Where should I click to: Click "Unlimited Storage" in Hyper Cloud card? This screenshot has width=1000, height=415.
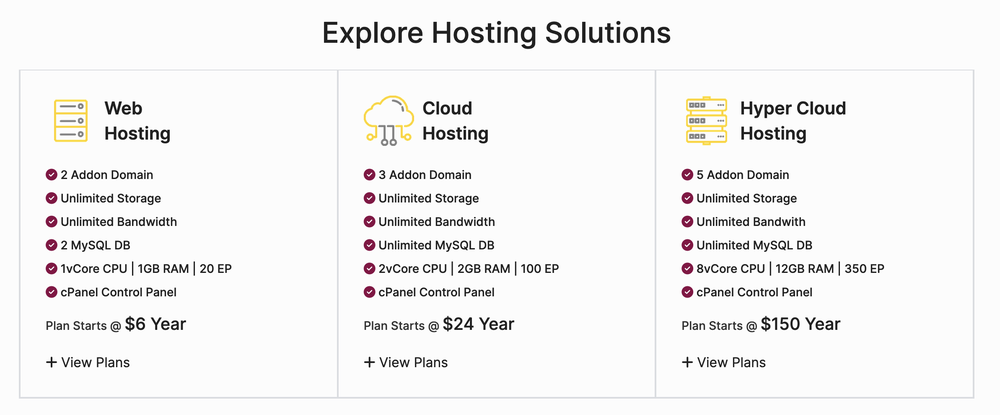point(747,198)
